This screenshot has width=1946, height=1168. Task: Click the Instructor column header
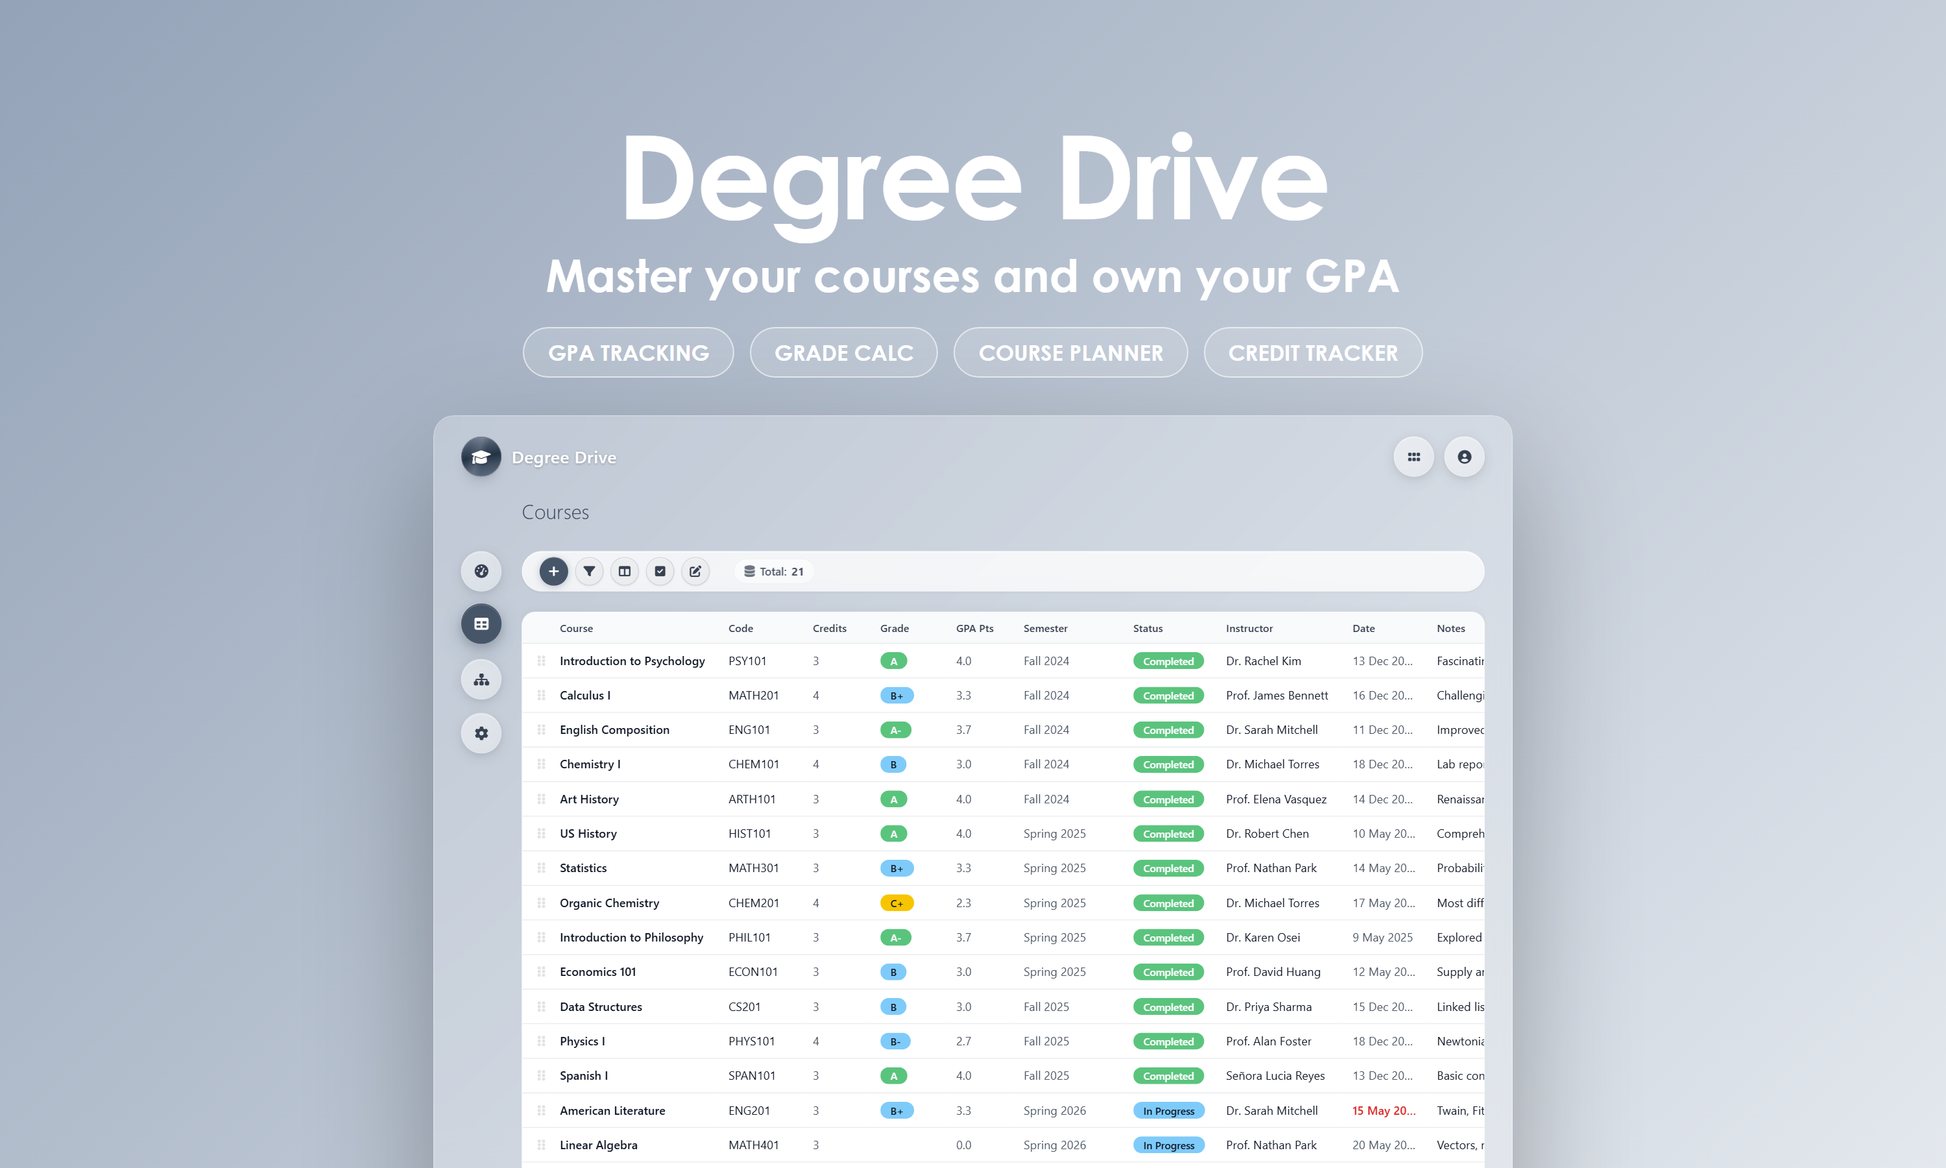1249,628
